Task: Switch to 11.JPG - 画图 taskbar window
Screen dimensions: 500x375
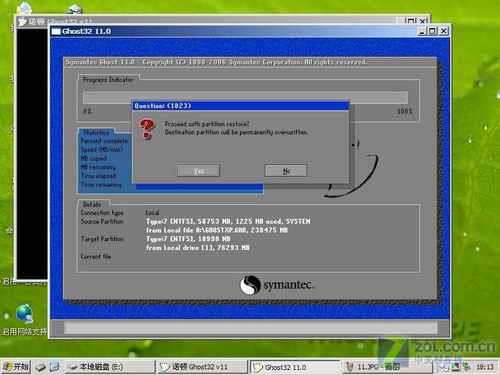Action: [387, 367]
